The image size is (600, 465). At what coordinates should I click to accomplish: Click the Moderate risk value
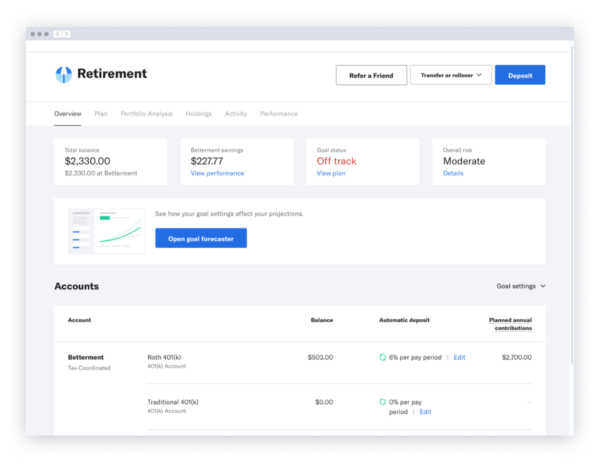(x=464, y=161)
